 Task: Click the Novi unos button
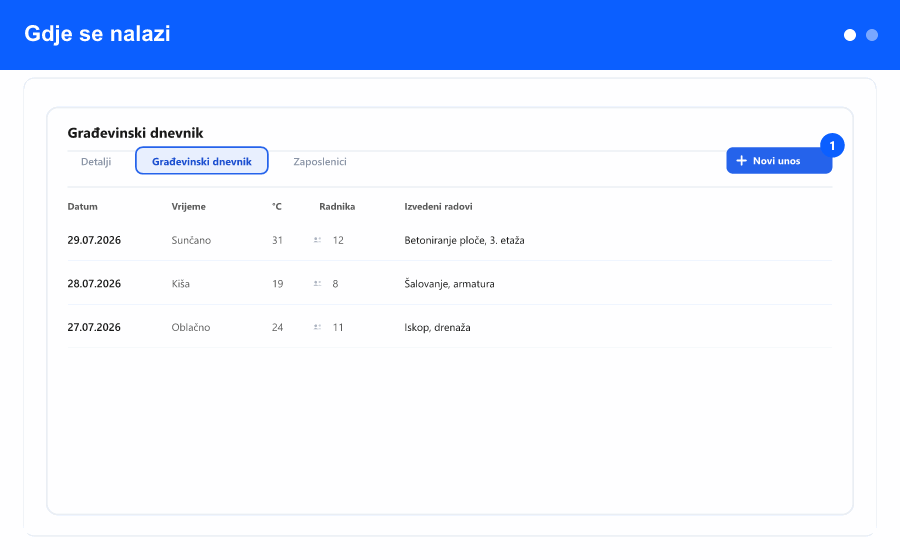click(x=779, y=161)
